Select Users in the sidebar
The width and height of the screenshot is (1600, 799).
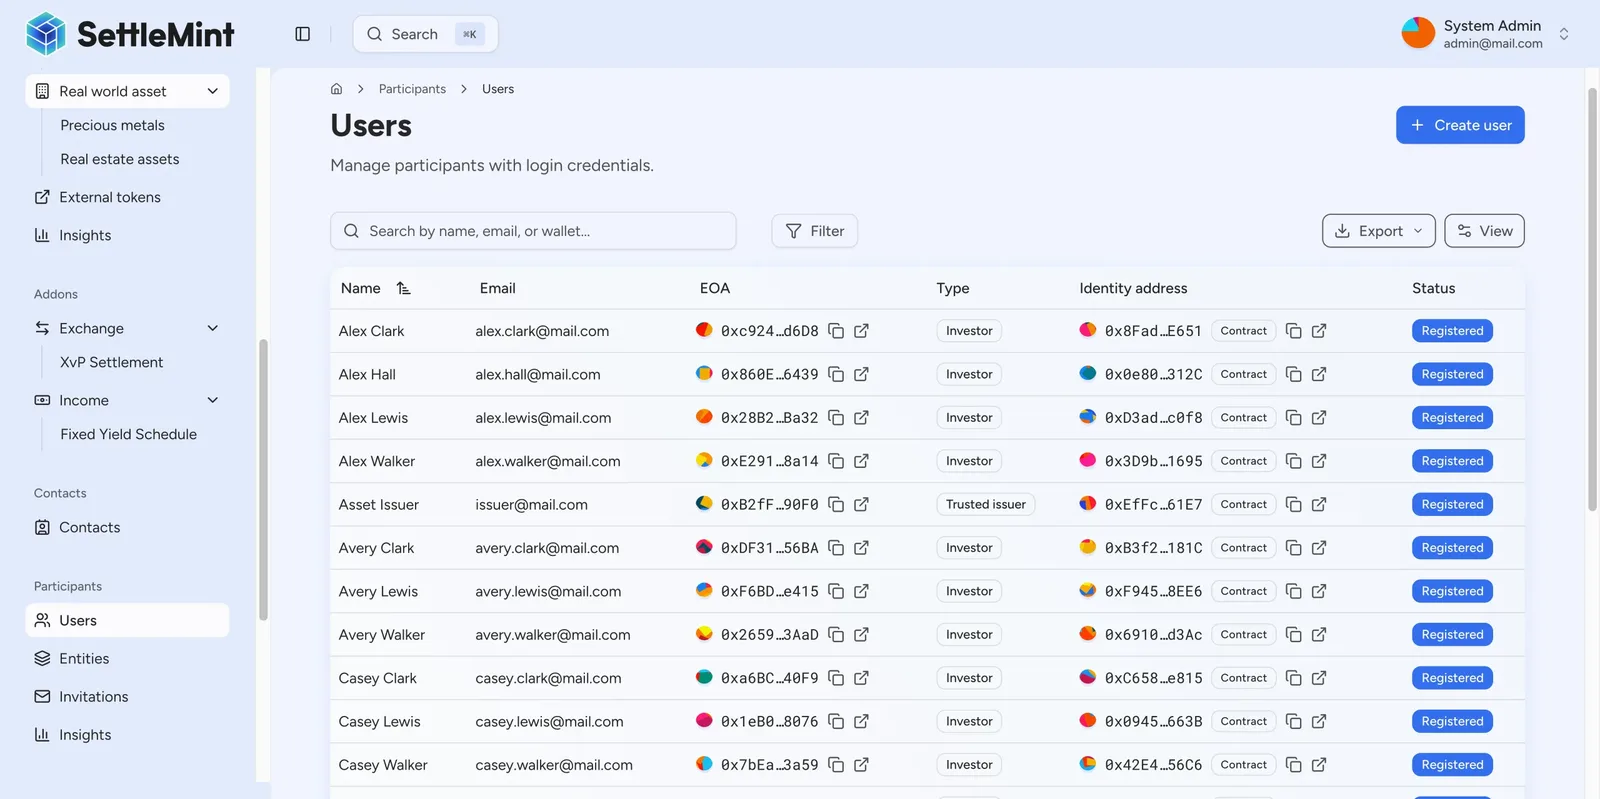(x=127, y=620)
